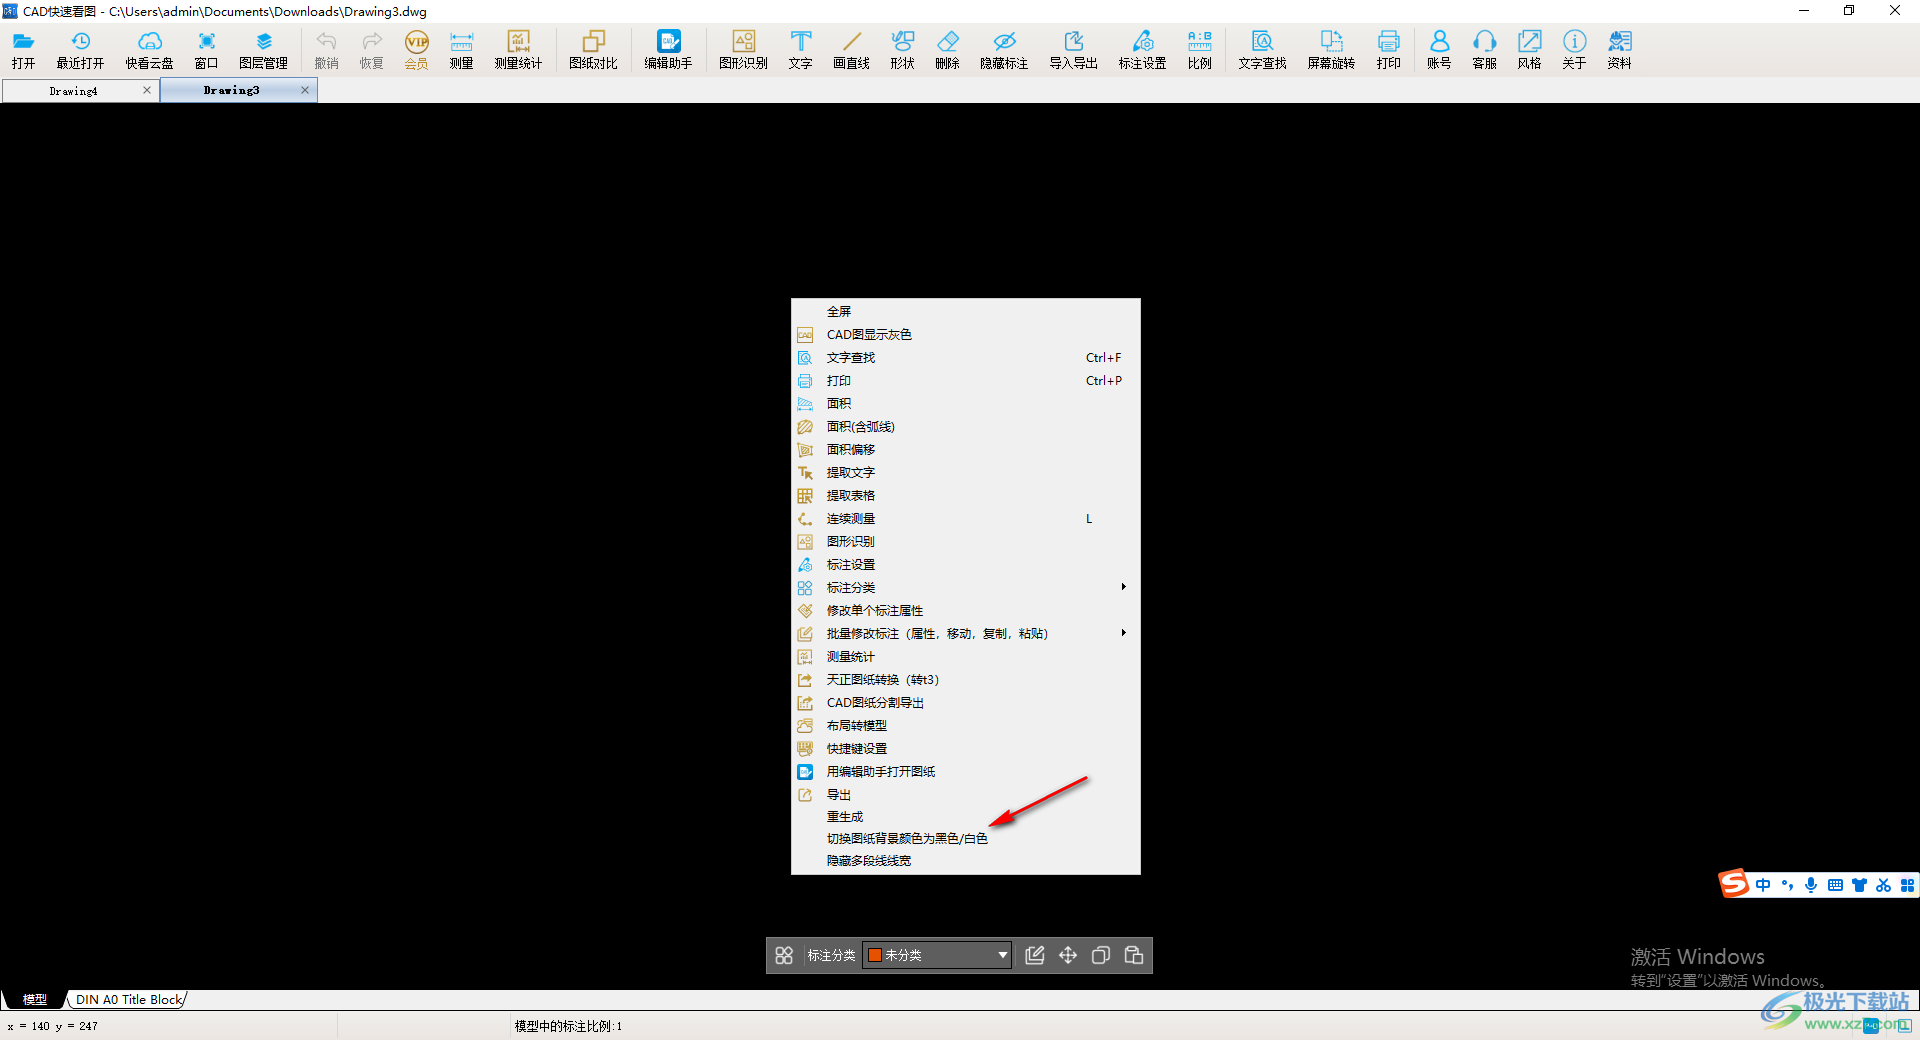
Task: Expand 批量修改标注 submenu arrow
Action: click(x=1124, y=633)
